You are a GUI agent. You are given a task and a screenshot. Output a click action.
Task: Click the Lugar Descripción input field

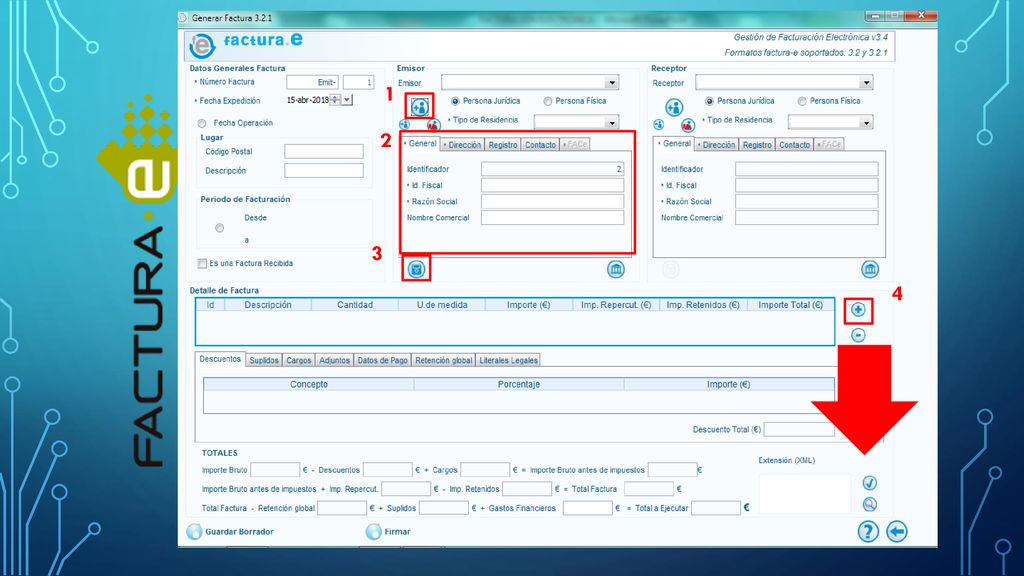pos(324,170)
